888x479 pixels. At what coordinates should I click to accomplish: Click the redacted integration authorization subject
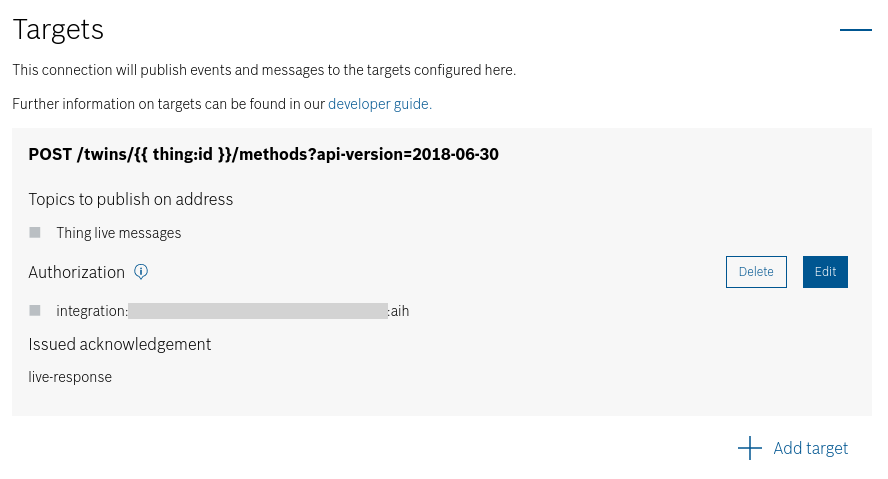(258, 311)
